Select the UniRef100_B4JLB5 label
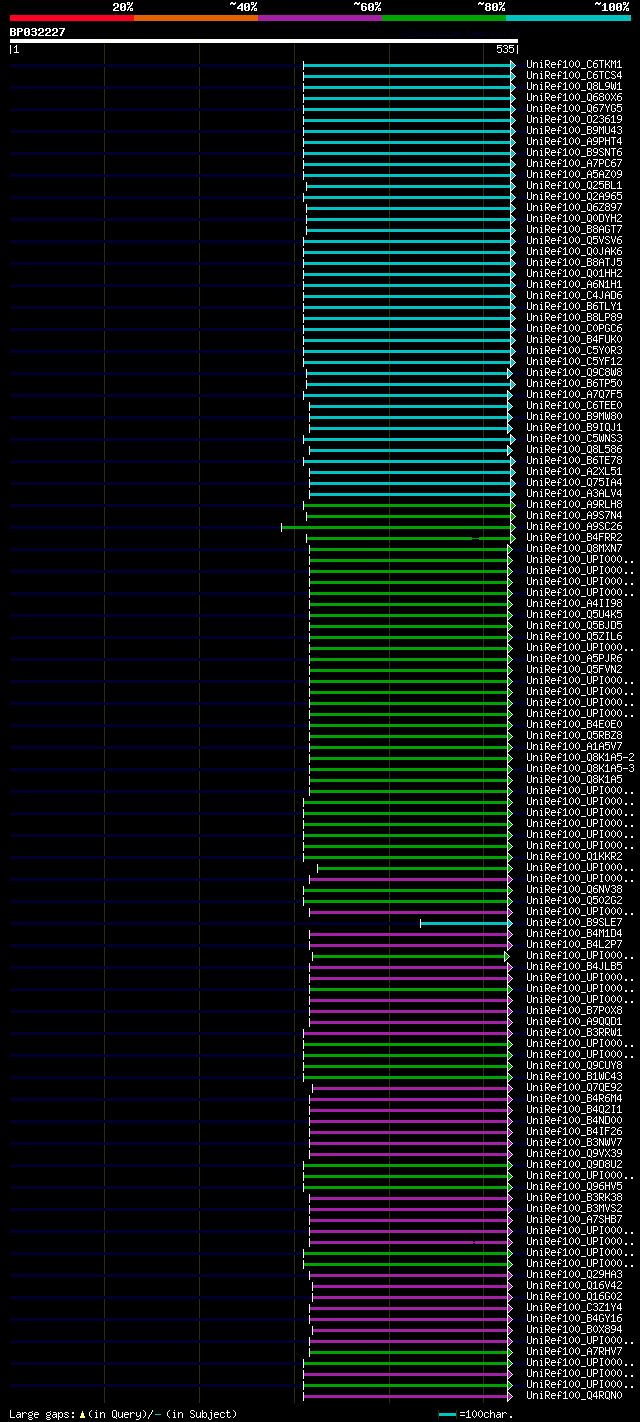This screenshot has height=1422, width=640. click(574, 966)
